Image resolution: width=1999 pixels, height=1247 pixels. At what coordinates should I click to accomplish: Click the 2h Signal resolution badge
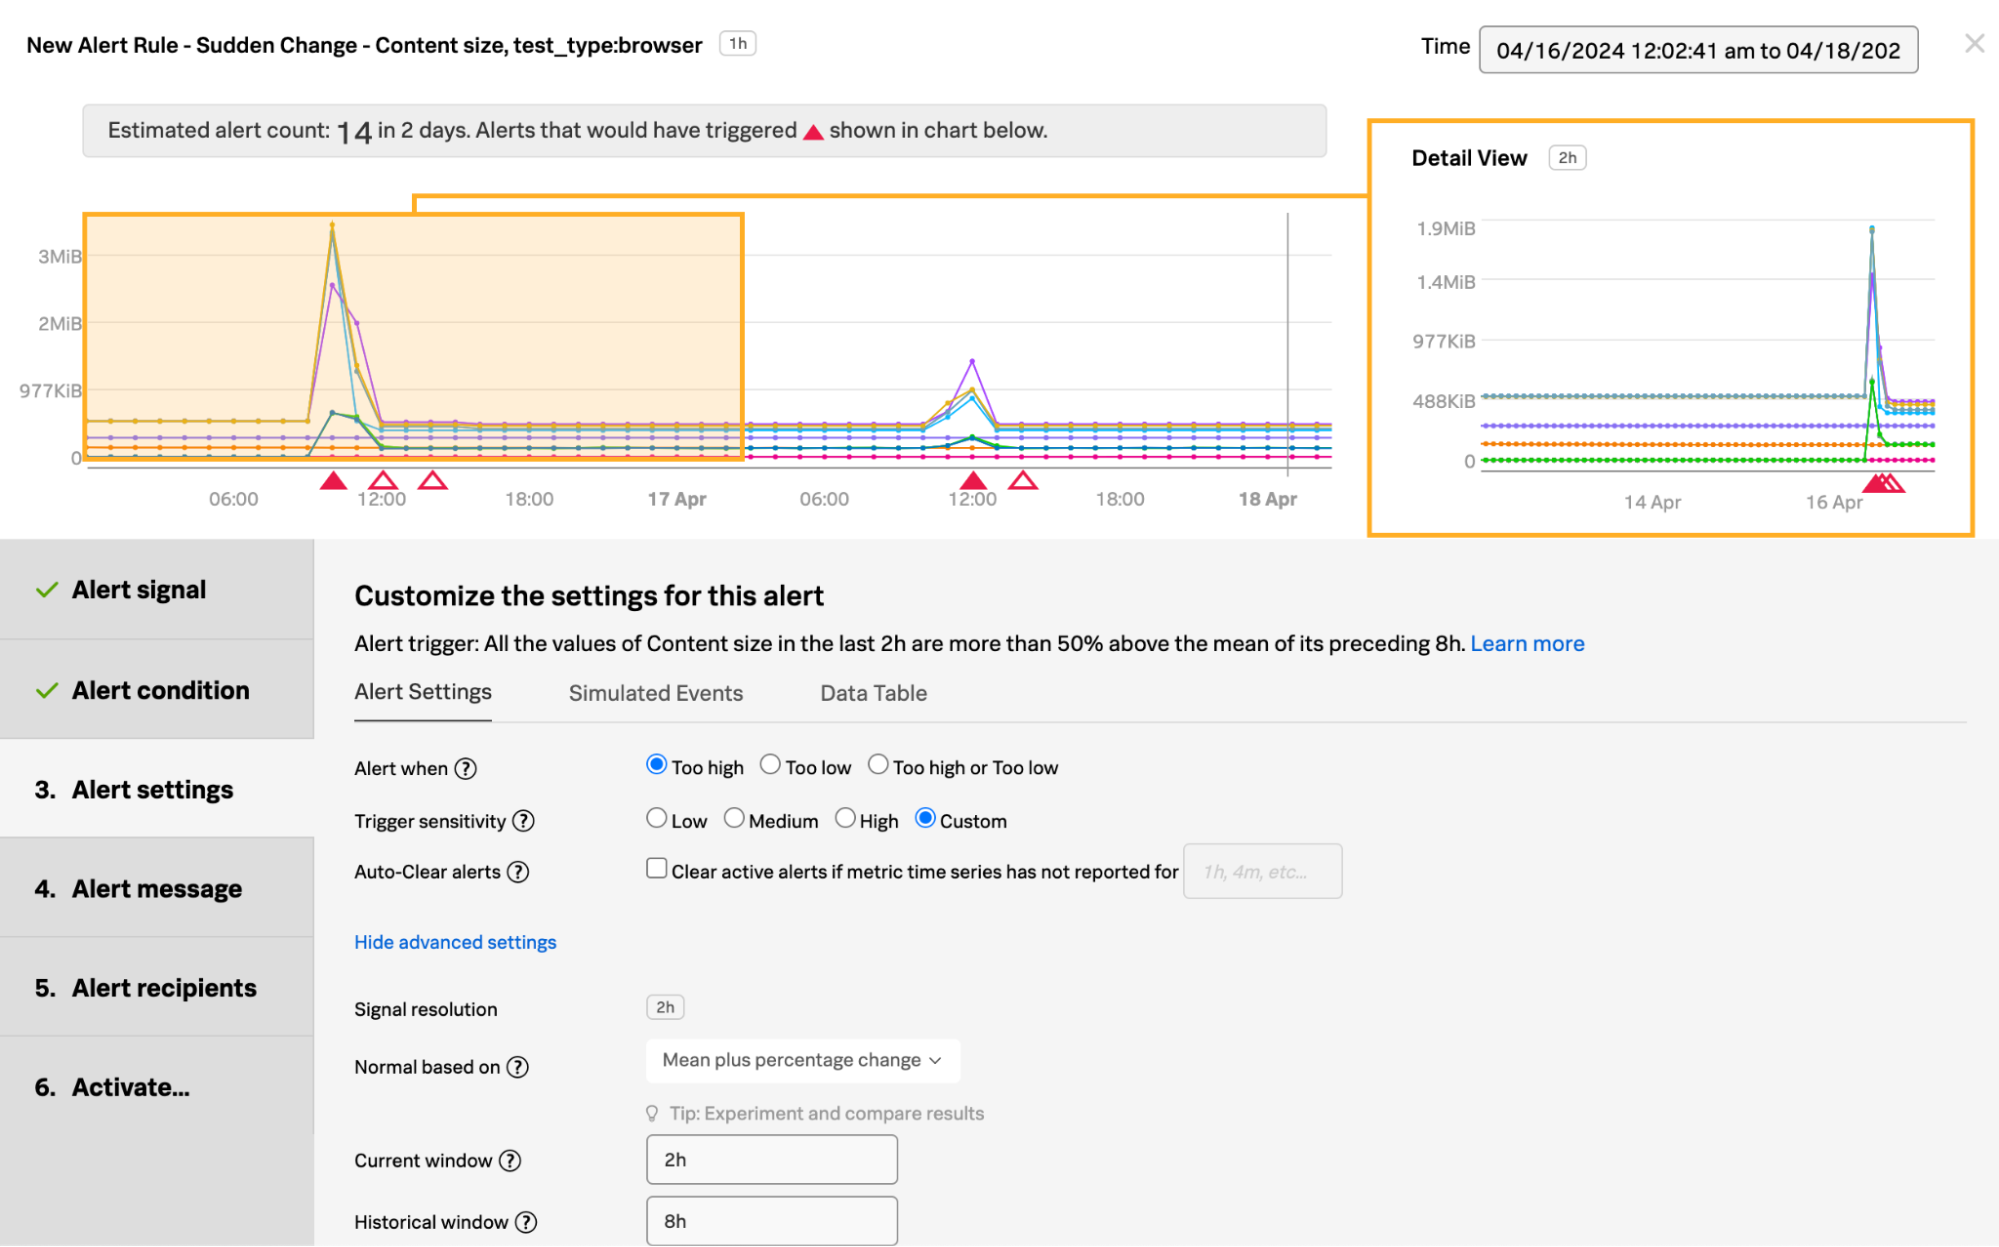pos(665,1008)
